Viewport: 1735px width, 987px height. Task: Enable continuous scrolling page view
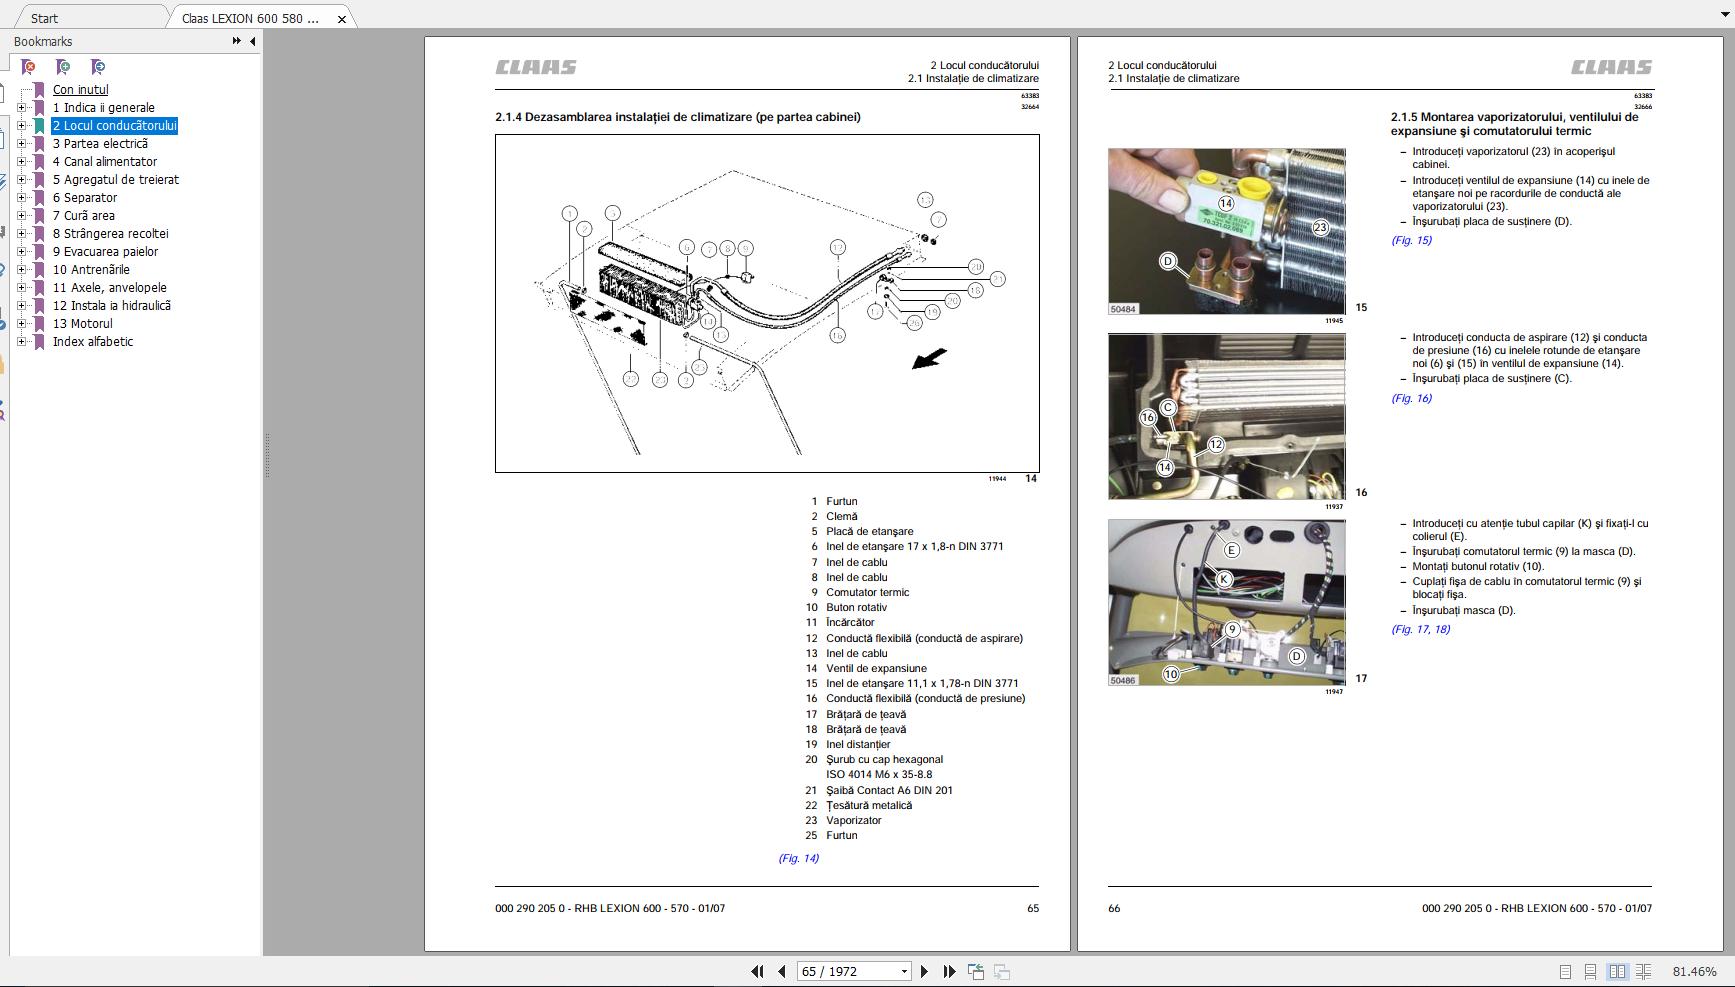click(x=1591, y=972)
